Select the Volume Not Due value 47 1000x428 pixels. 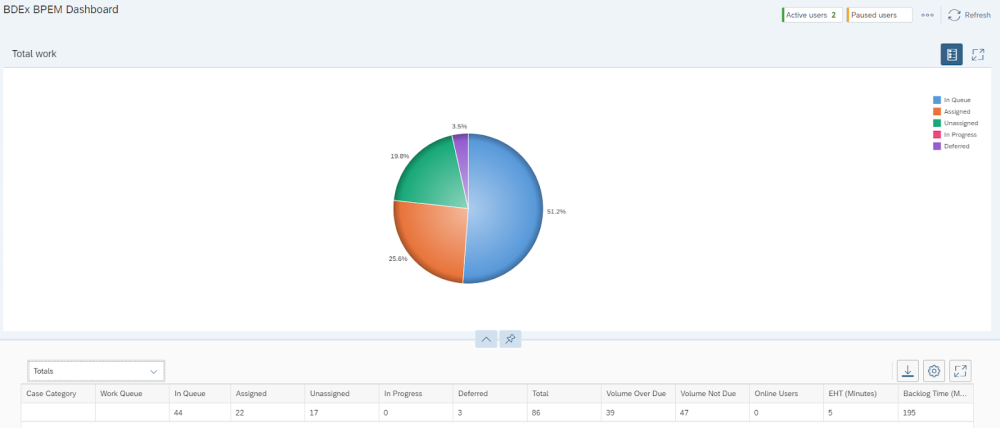[x=684, y=413]
